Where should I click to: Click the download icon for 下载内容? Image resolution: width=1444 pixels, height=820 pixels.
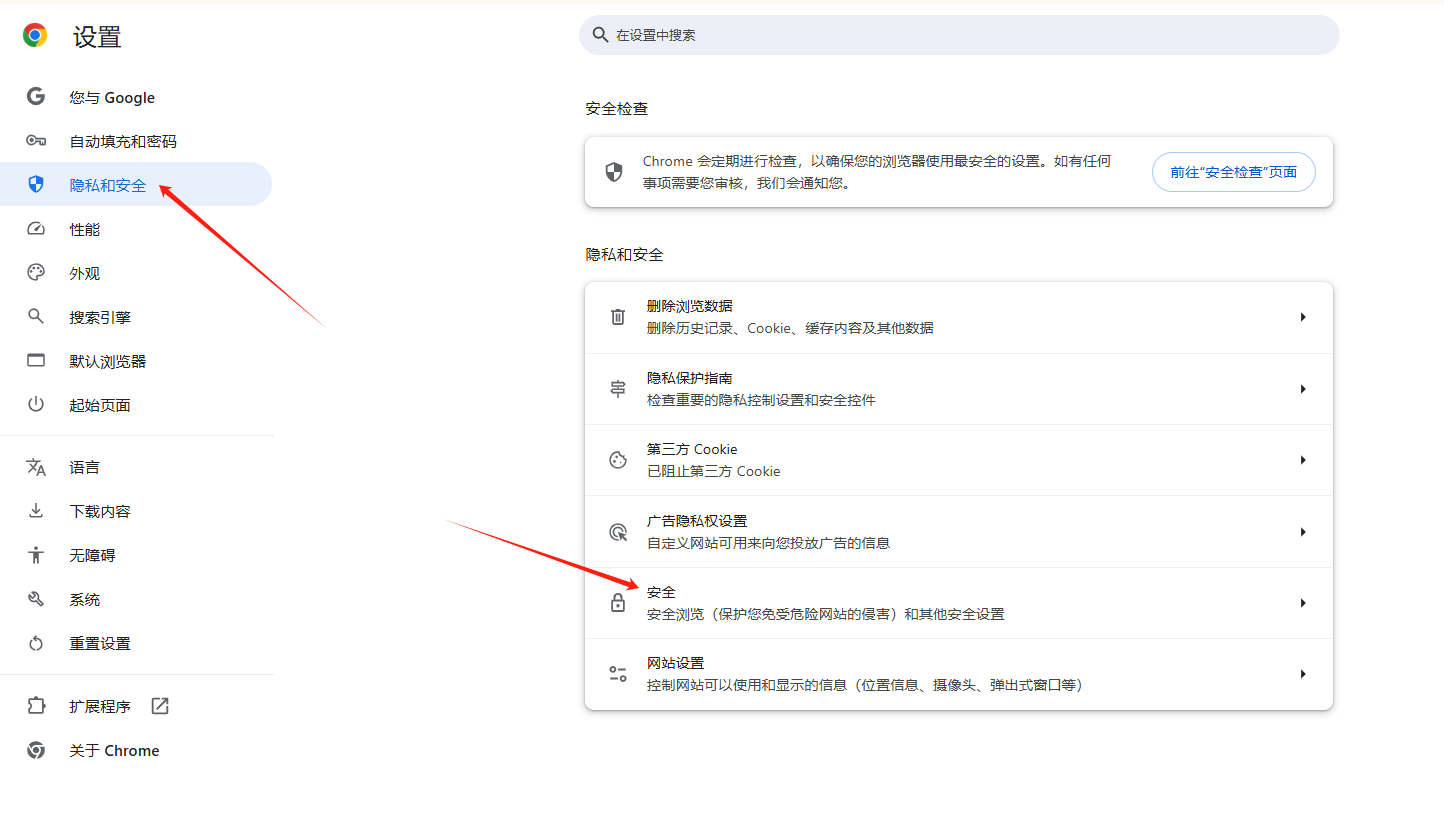click(x=36, y=511)
